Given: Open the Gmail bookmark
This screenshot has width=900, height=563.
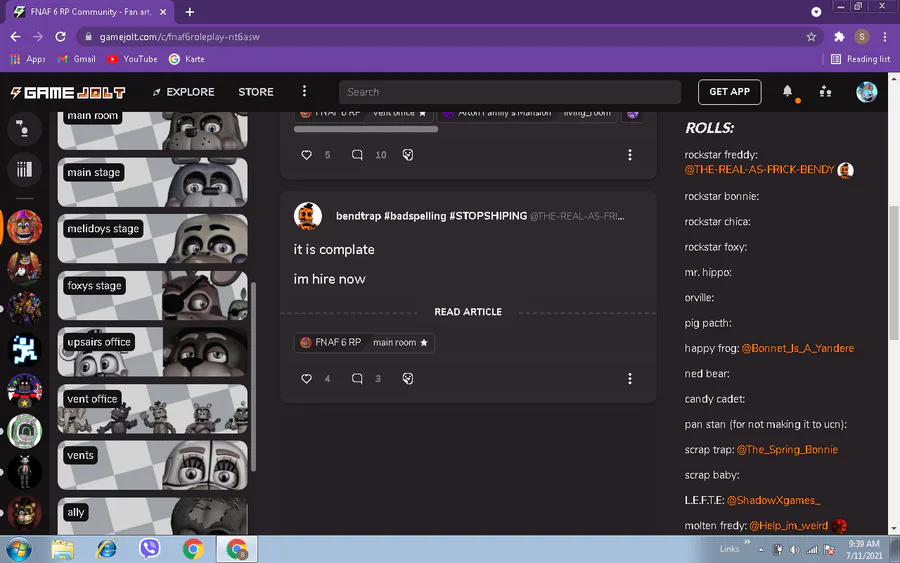Looking at the screenshot, I should [76, 59].
